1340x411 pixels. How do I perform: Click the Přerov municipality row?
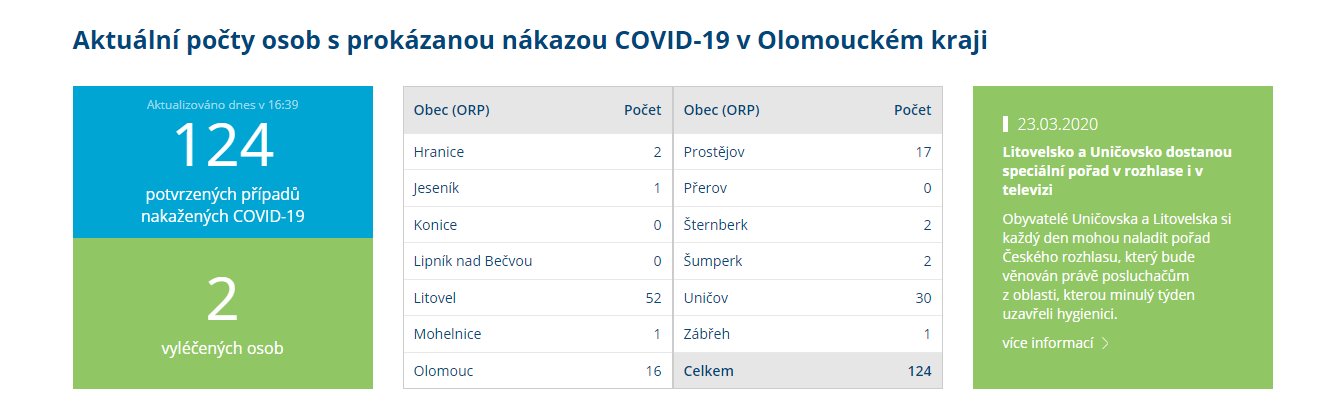[808, 188]
